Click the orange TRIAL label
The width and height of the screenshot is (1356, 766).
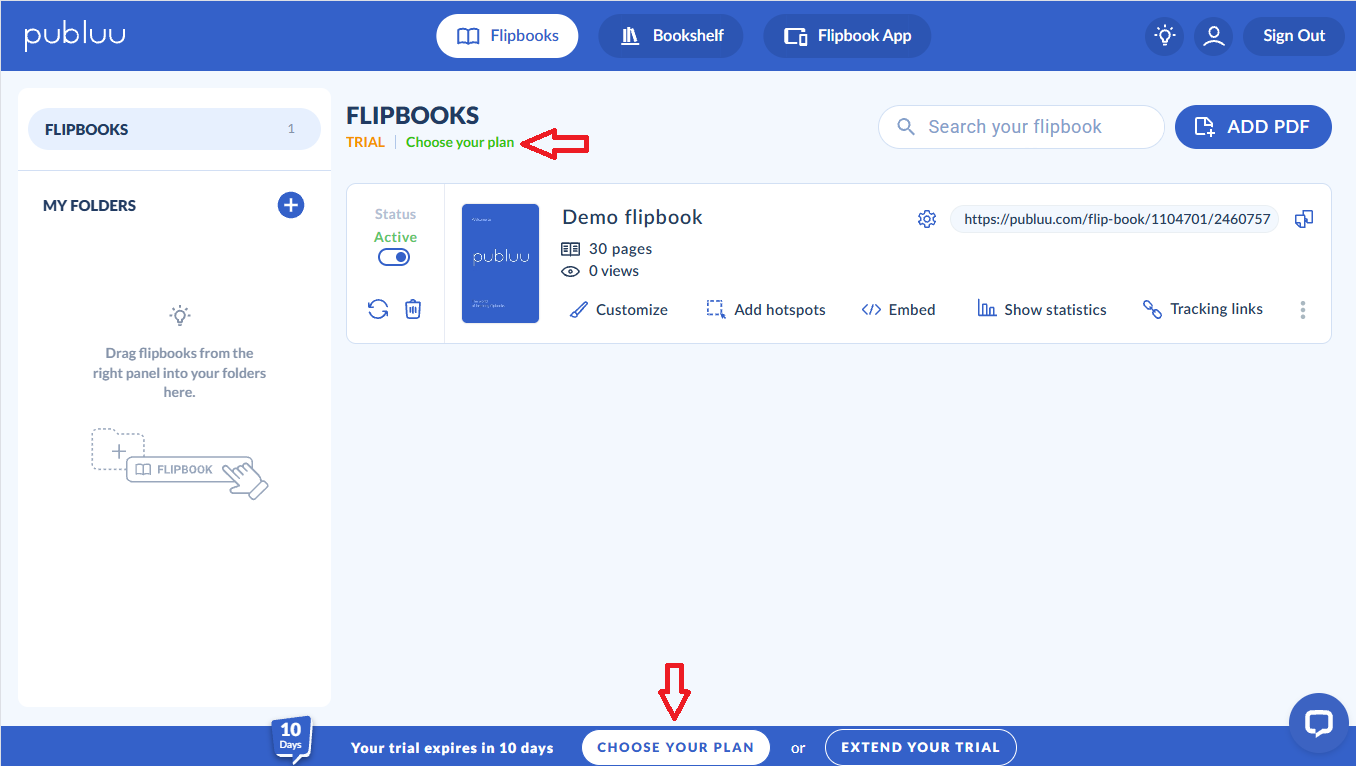[365, 142]
